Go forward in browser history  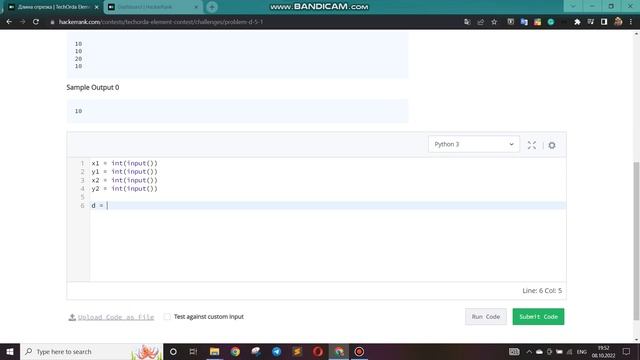pyautogui.click(x=22, y=22)
